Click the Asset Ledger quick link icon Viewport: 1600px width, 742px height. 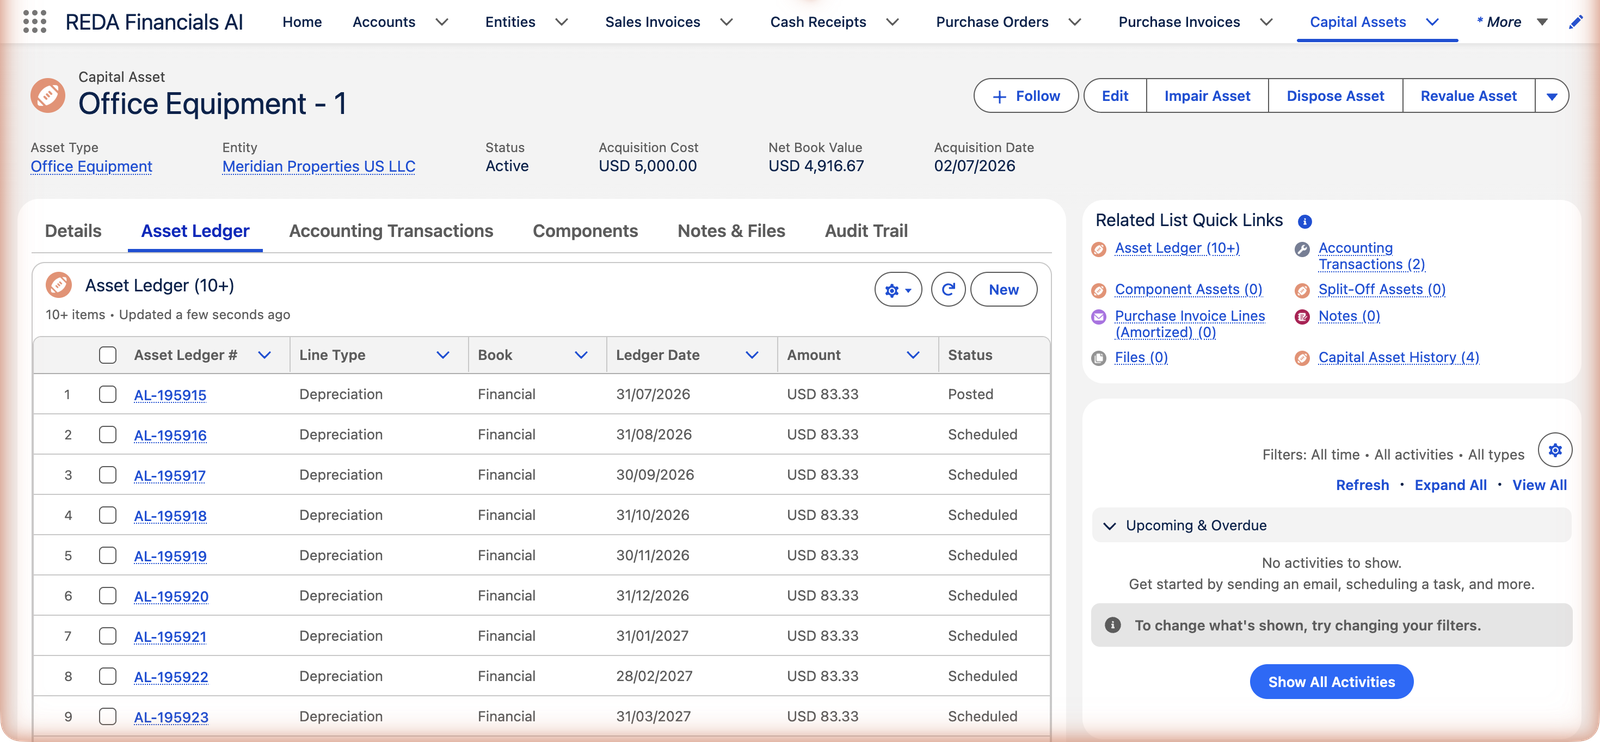[x=1099, y=249]
